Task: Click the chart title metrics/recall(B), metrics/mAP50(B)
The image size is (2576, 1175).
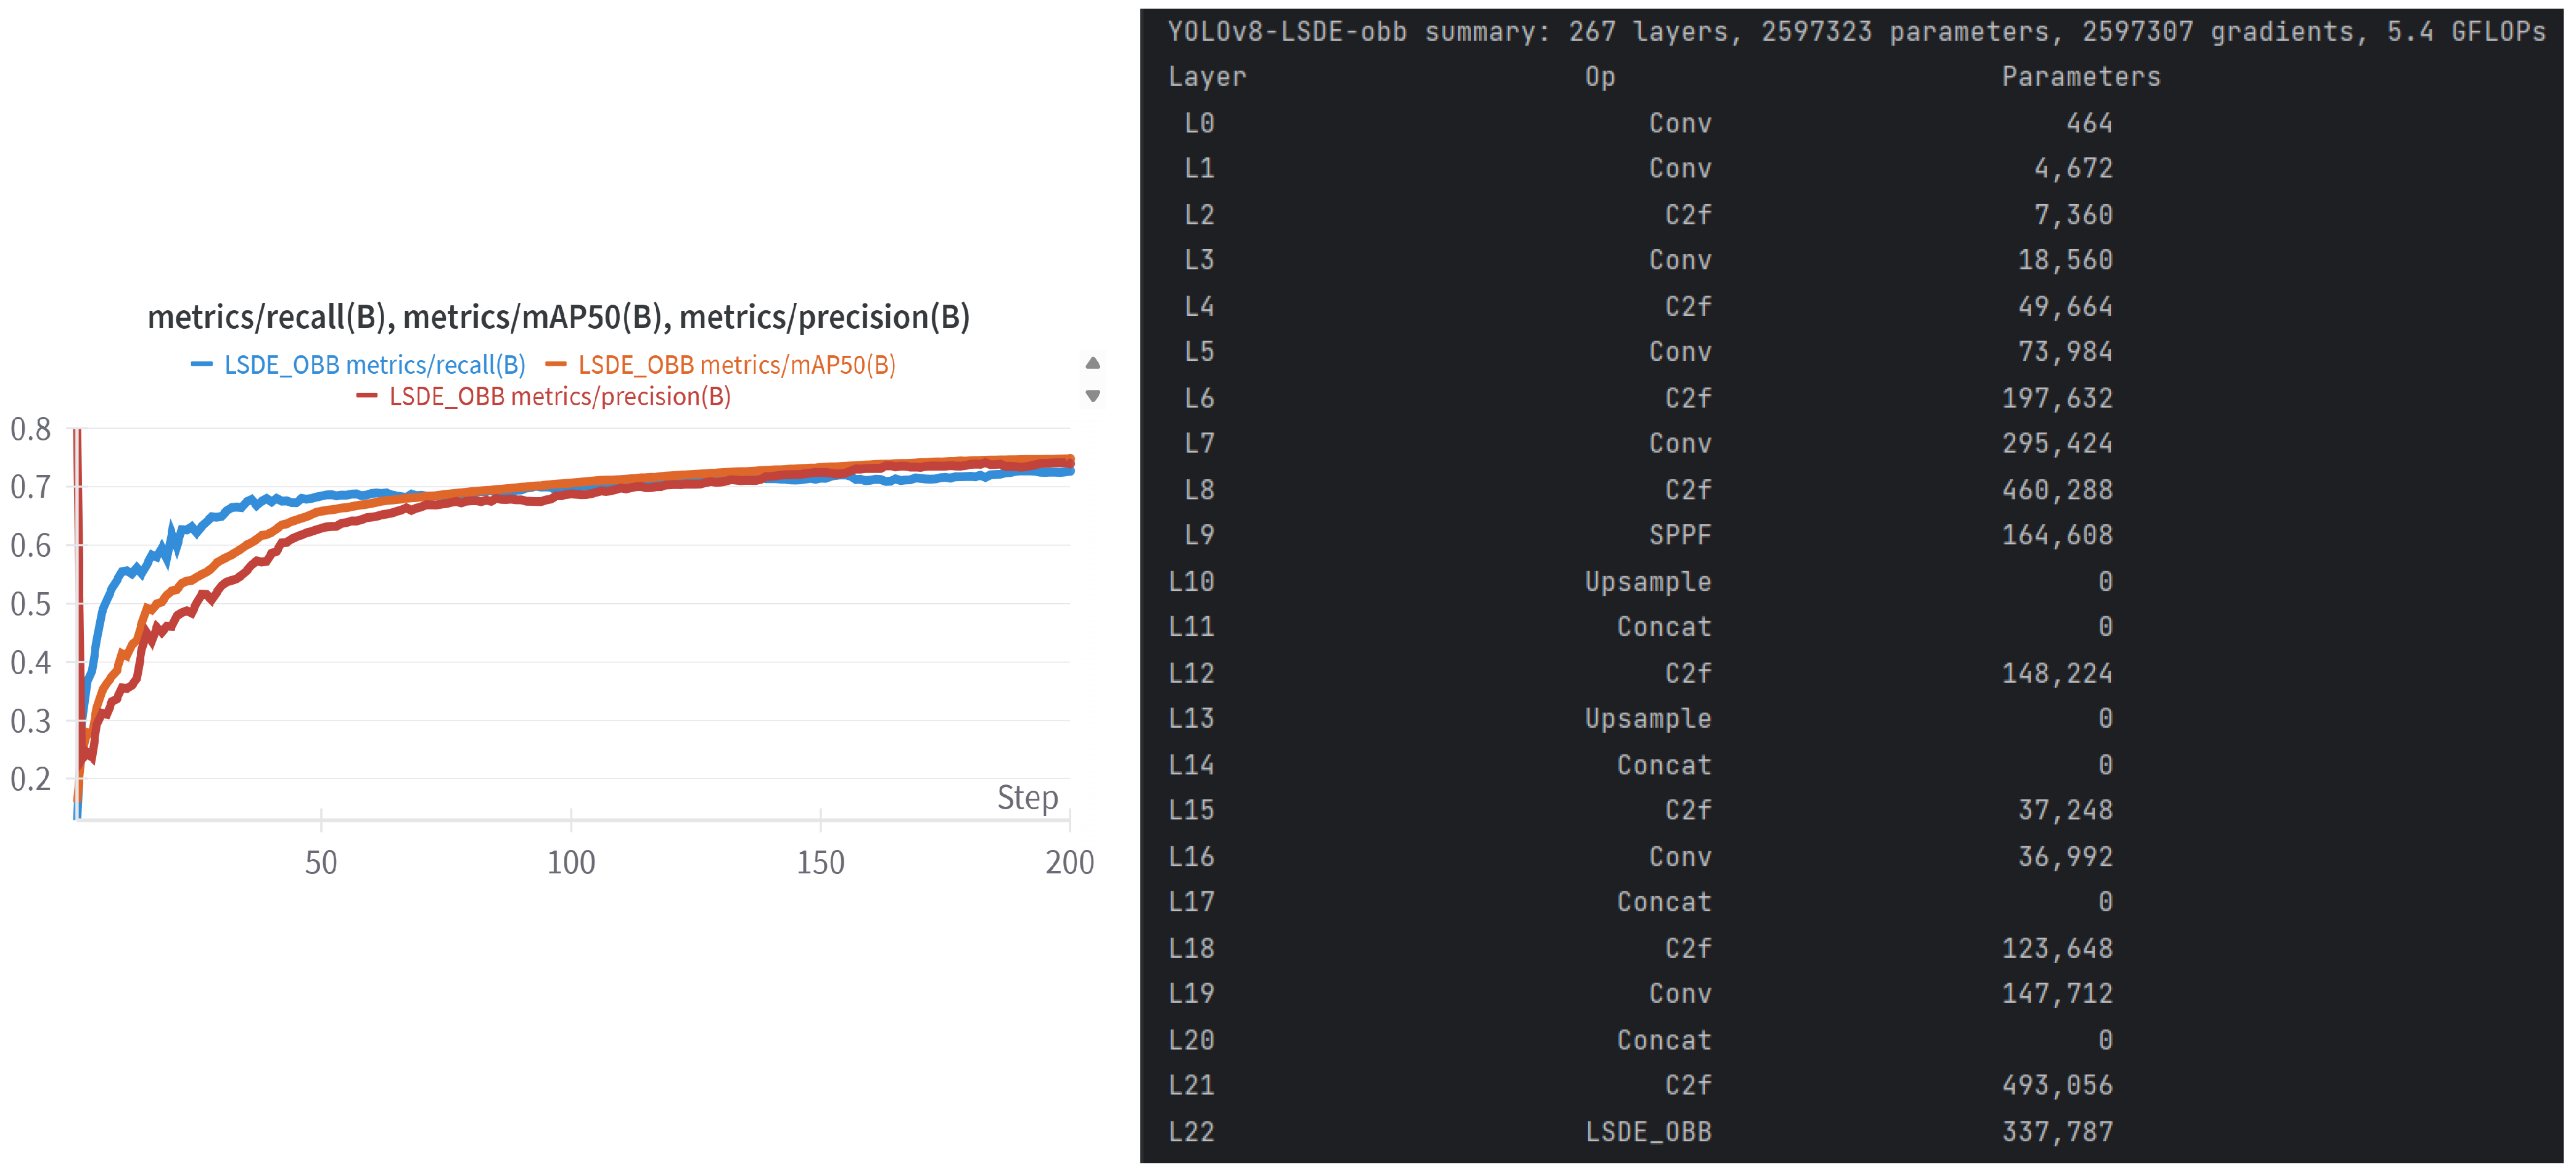Action: (558, 317)
